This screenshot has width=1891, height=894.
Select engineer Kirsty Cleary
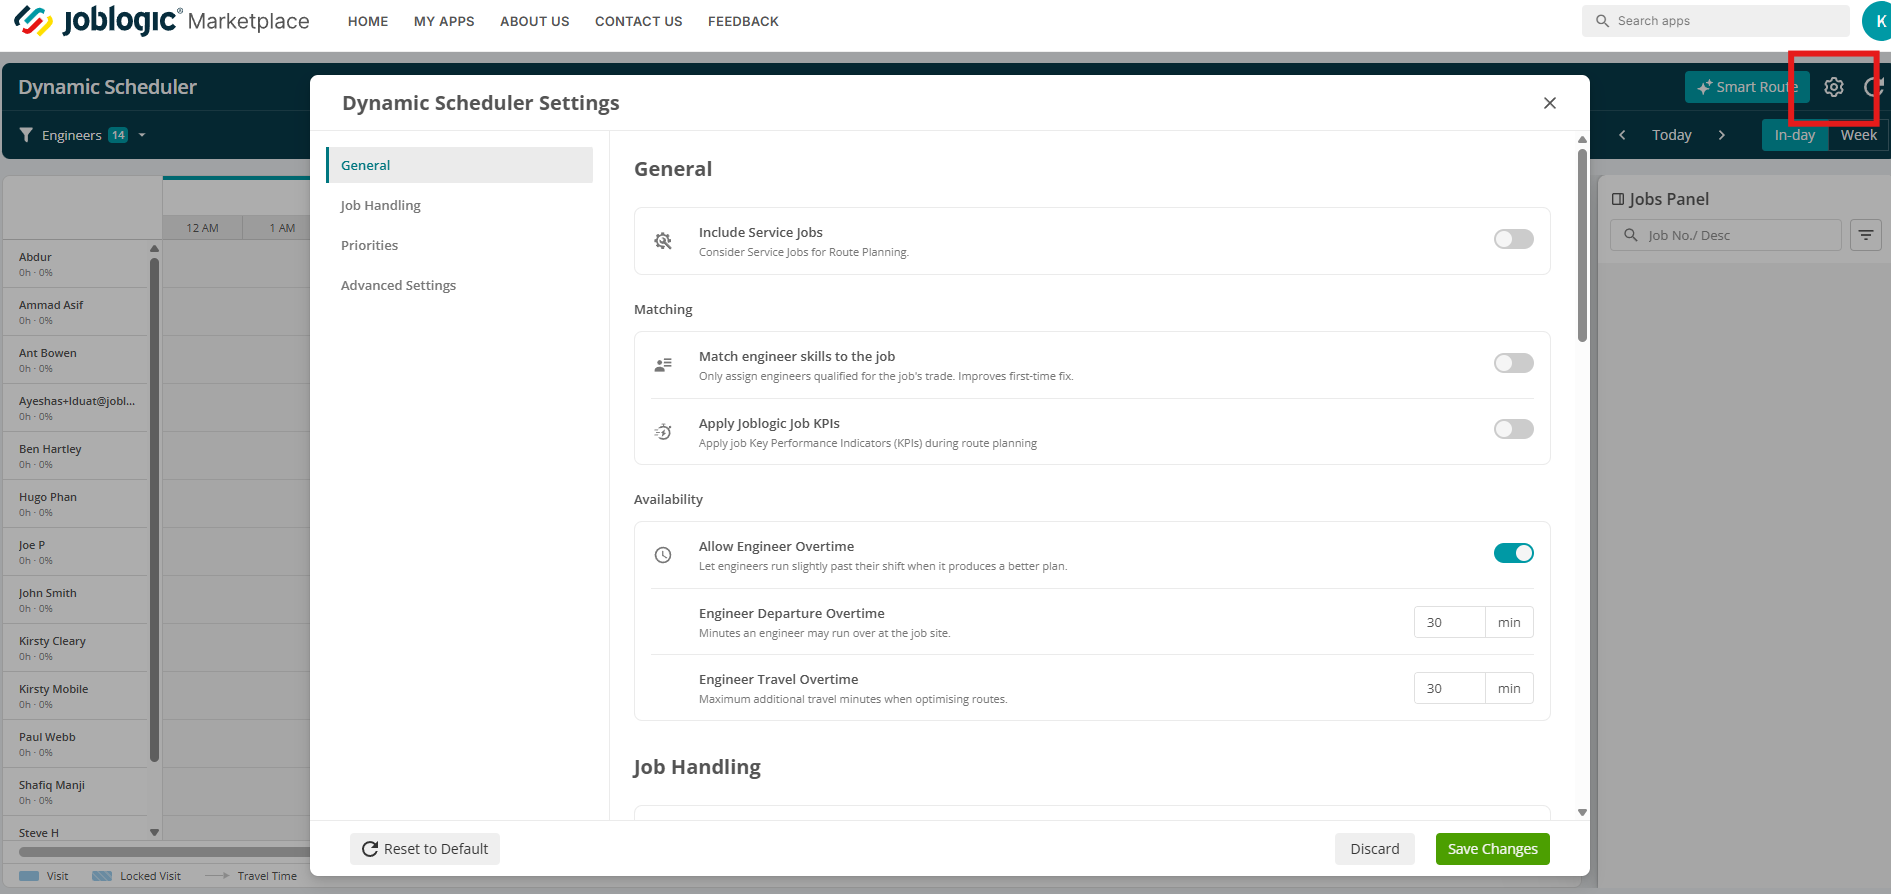pyautogui.click(x=75, y=648)
